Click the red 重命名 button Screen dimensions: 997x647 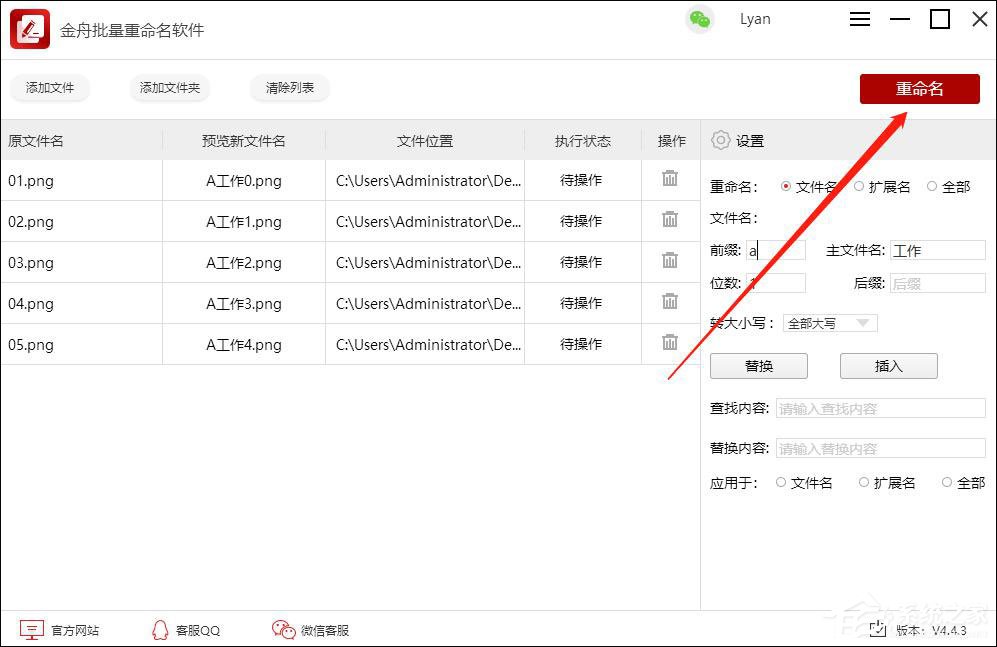919,88
